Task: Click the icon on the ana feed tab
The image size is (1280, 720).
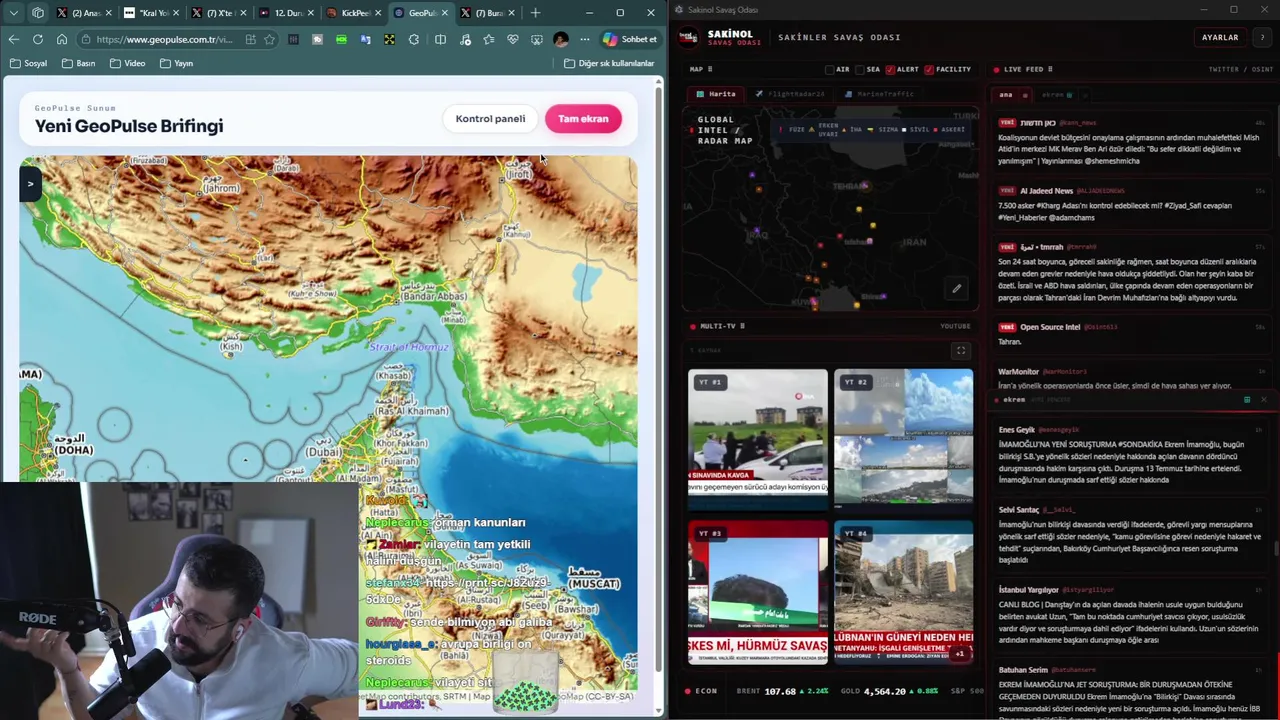Action: pos(1024,95)
